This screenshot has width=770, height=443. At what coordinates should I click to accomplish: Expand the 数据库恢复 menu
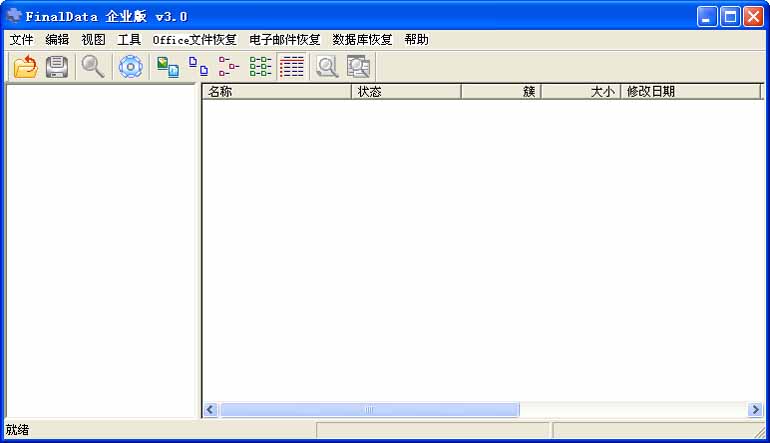[362, 40]
